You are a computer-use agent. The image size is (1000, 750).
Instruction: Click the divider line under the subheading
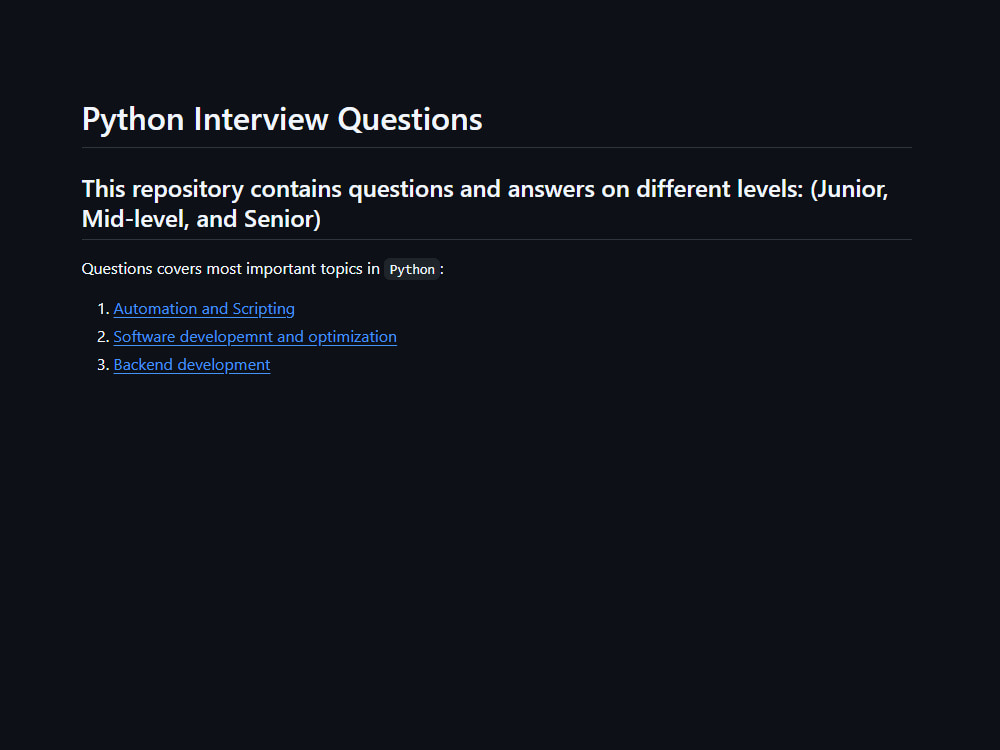pos(497,239)
